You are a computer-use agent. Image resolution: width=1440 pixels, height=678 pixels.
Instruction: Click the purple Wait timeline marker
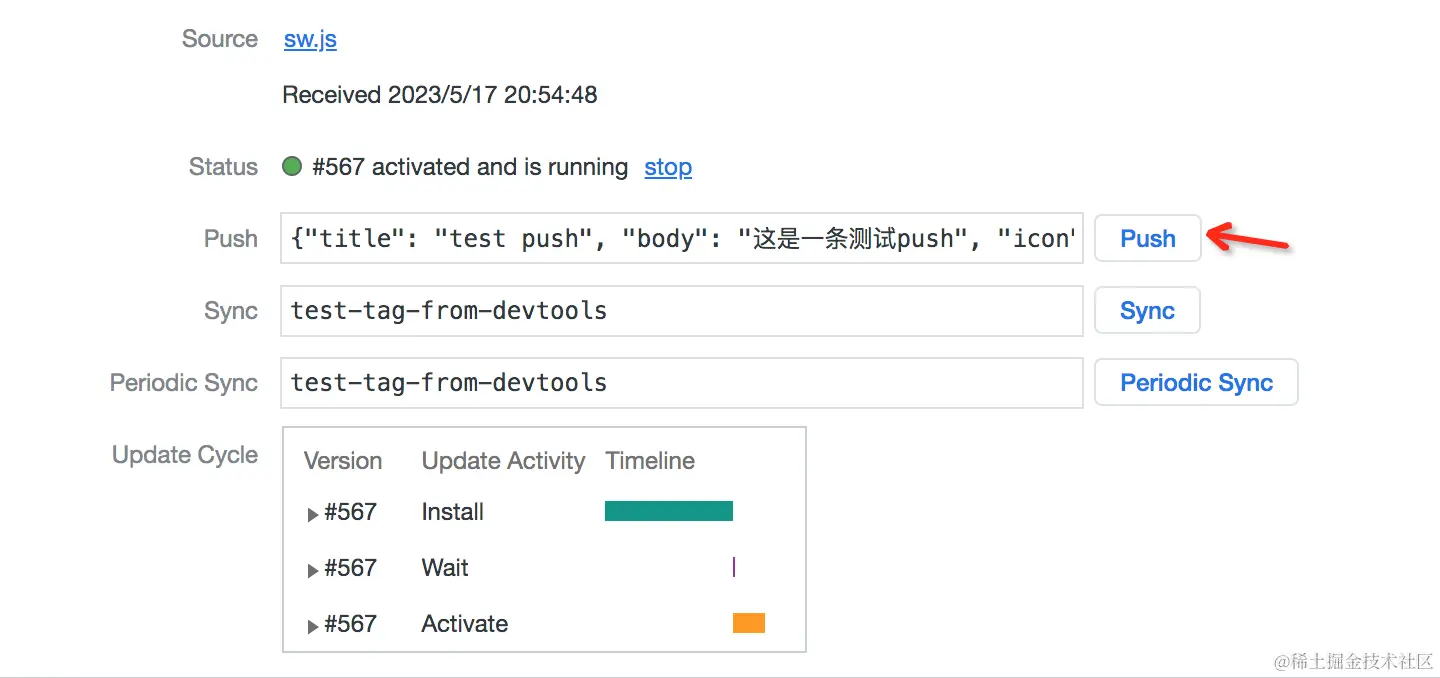734,567
